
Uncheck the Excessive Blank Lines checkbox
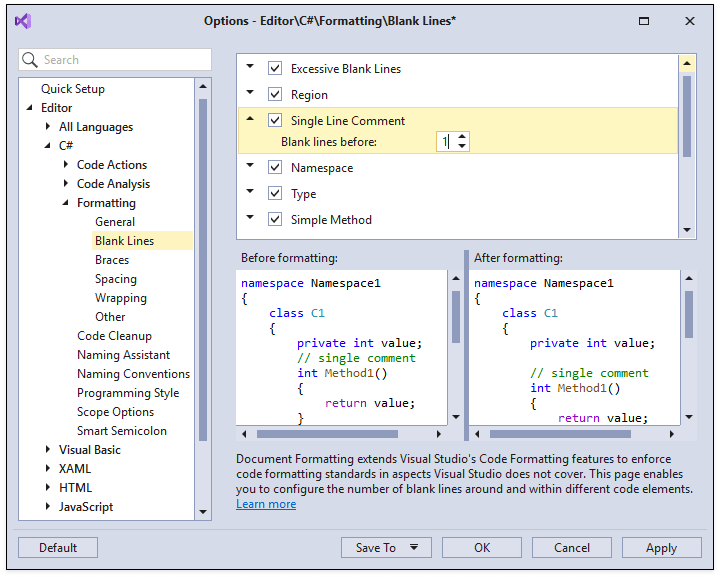(x=275, y=69)
